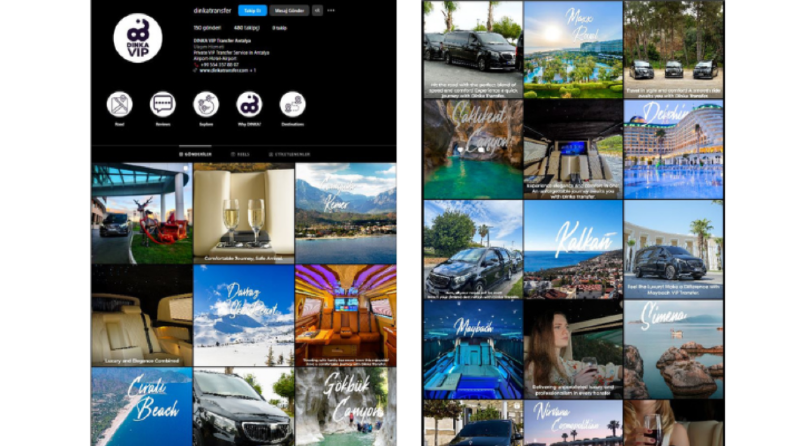
Task: Open the Saklikent Canyon post
Action: (x=473, y=149)
